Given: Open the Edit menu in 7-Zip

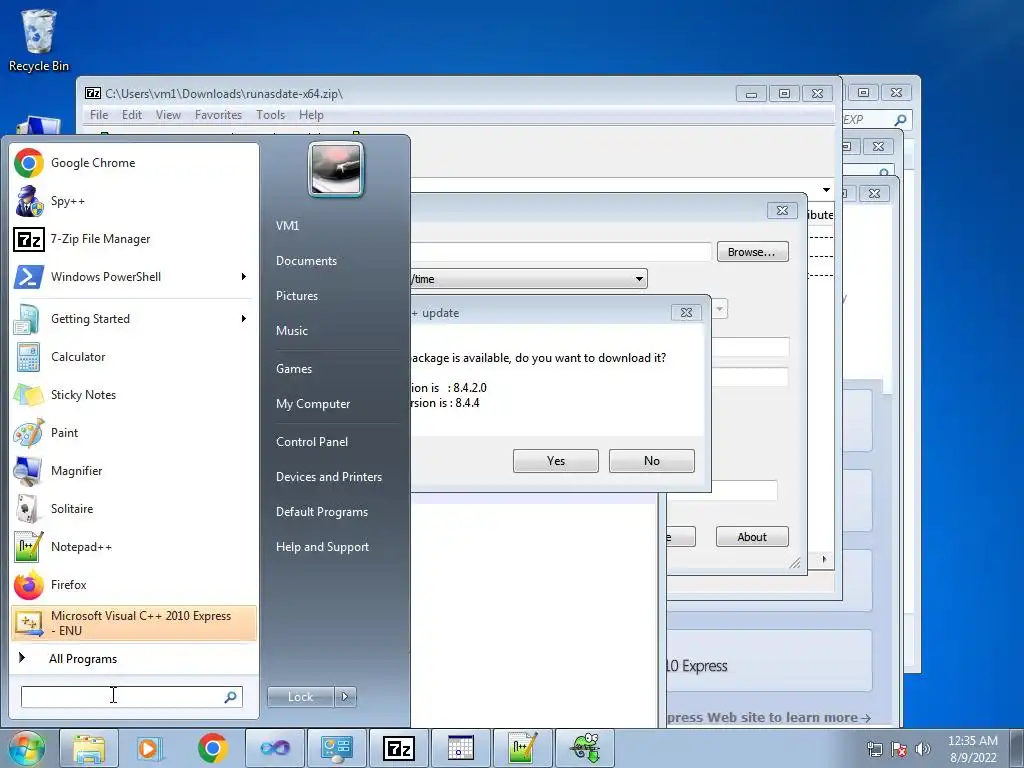Looking at the screenshot, I should 131,115.
